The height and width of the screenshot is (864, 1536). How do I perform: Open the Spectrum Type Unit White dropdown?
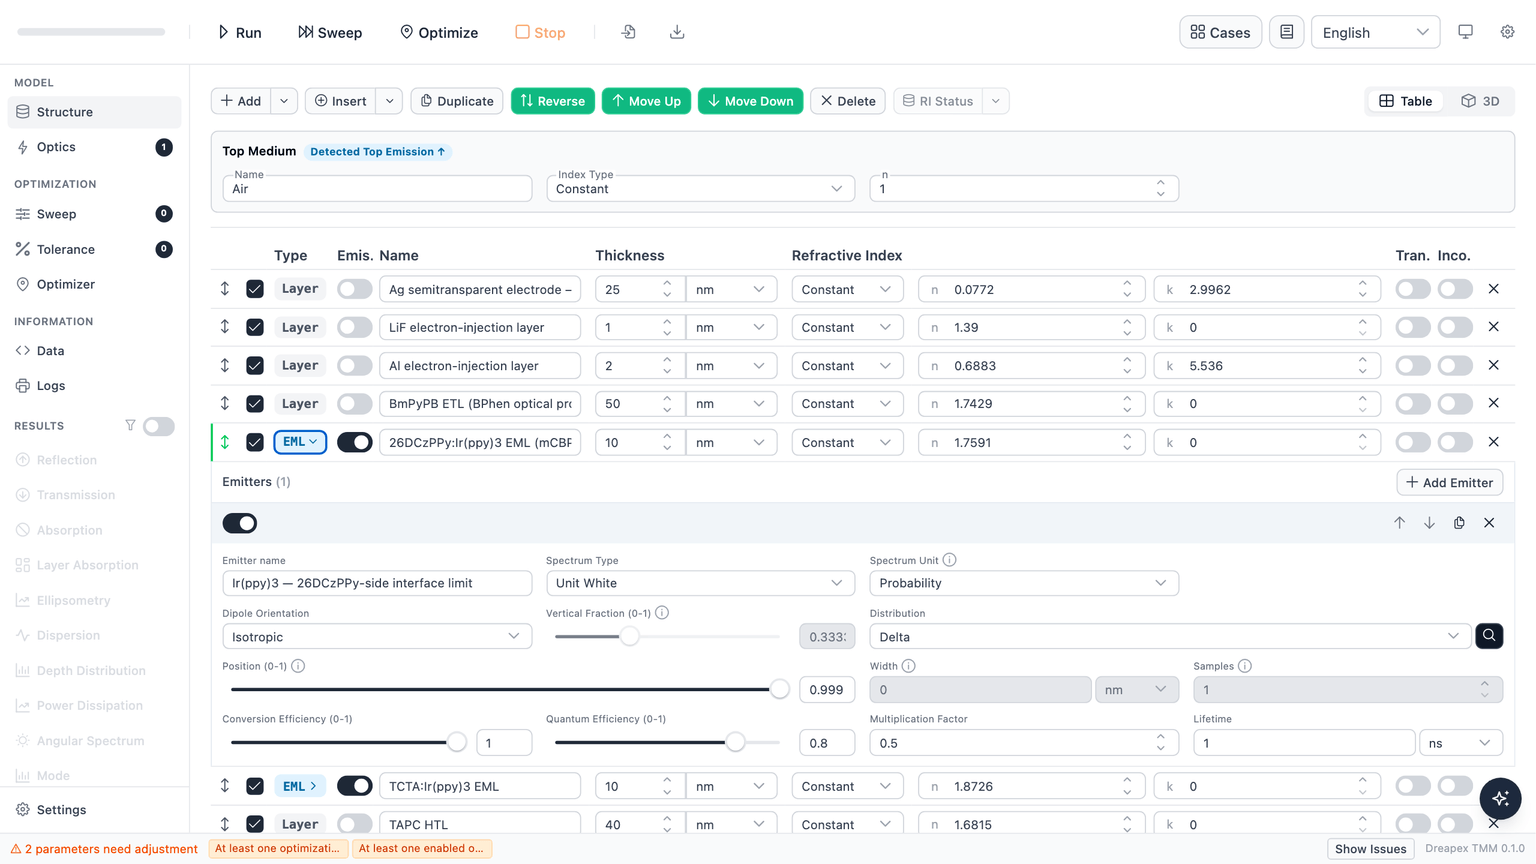[700, 583]
